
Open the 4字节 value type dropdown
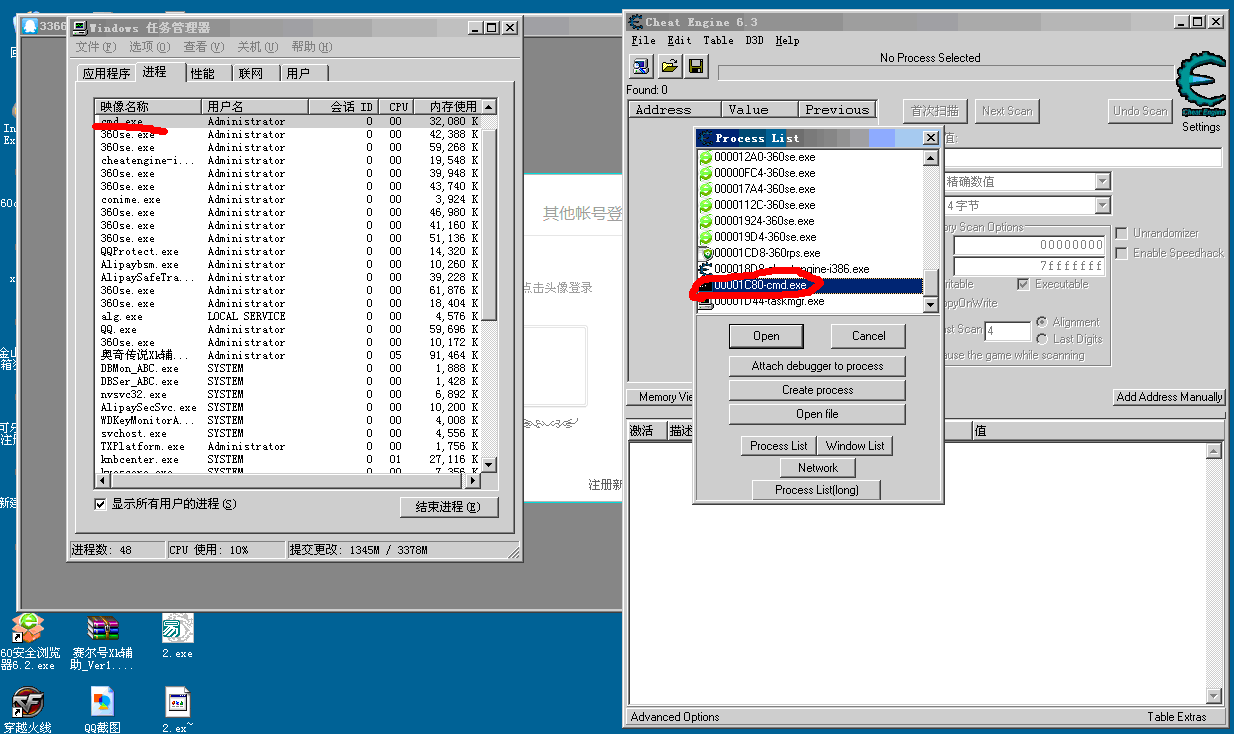1102,205
